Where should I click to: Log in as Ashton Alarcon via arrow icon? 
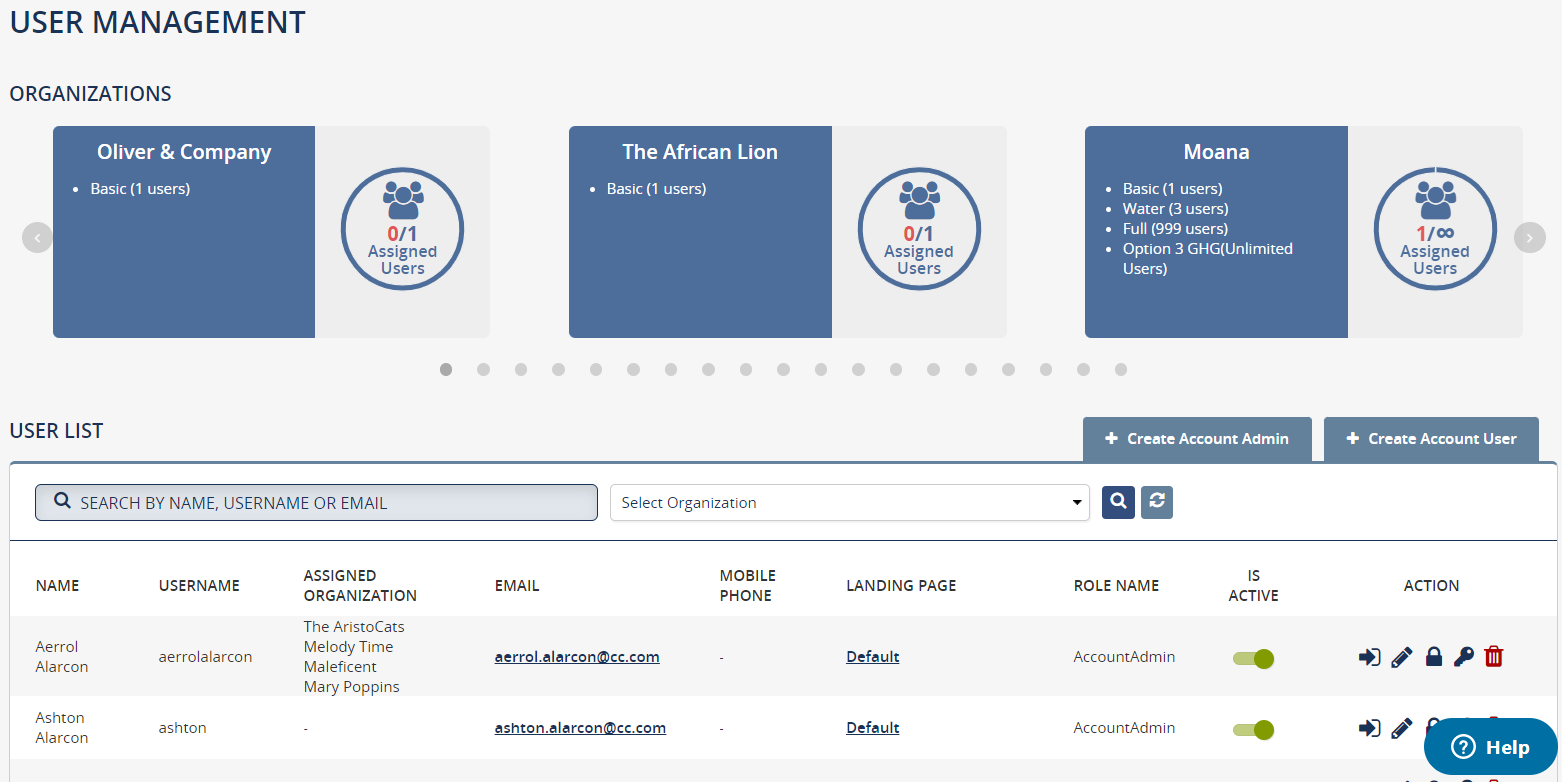pos(1369,728)
